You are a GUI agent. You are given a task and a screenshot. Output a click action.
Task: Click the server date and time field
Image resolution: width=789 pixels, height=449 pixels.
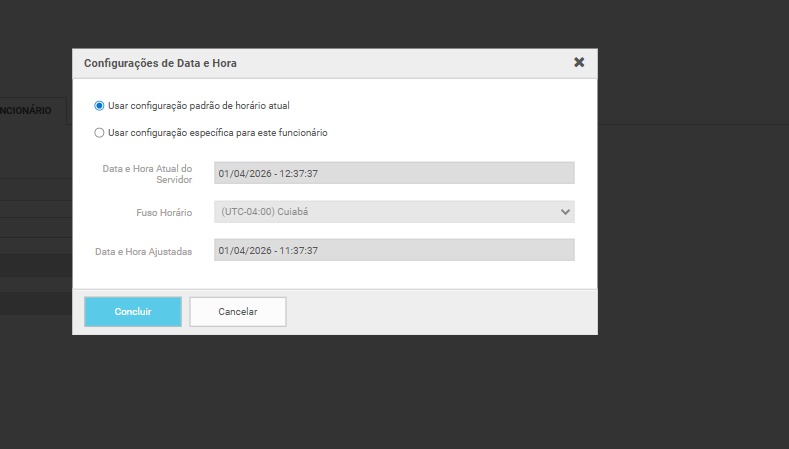(394, 173)
